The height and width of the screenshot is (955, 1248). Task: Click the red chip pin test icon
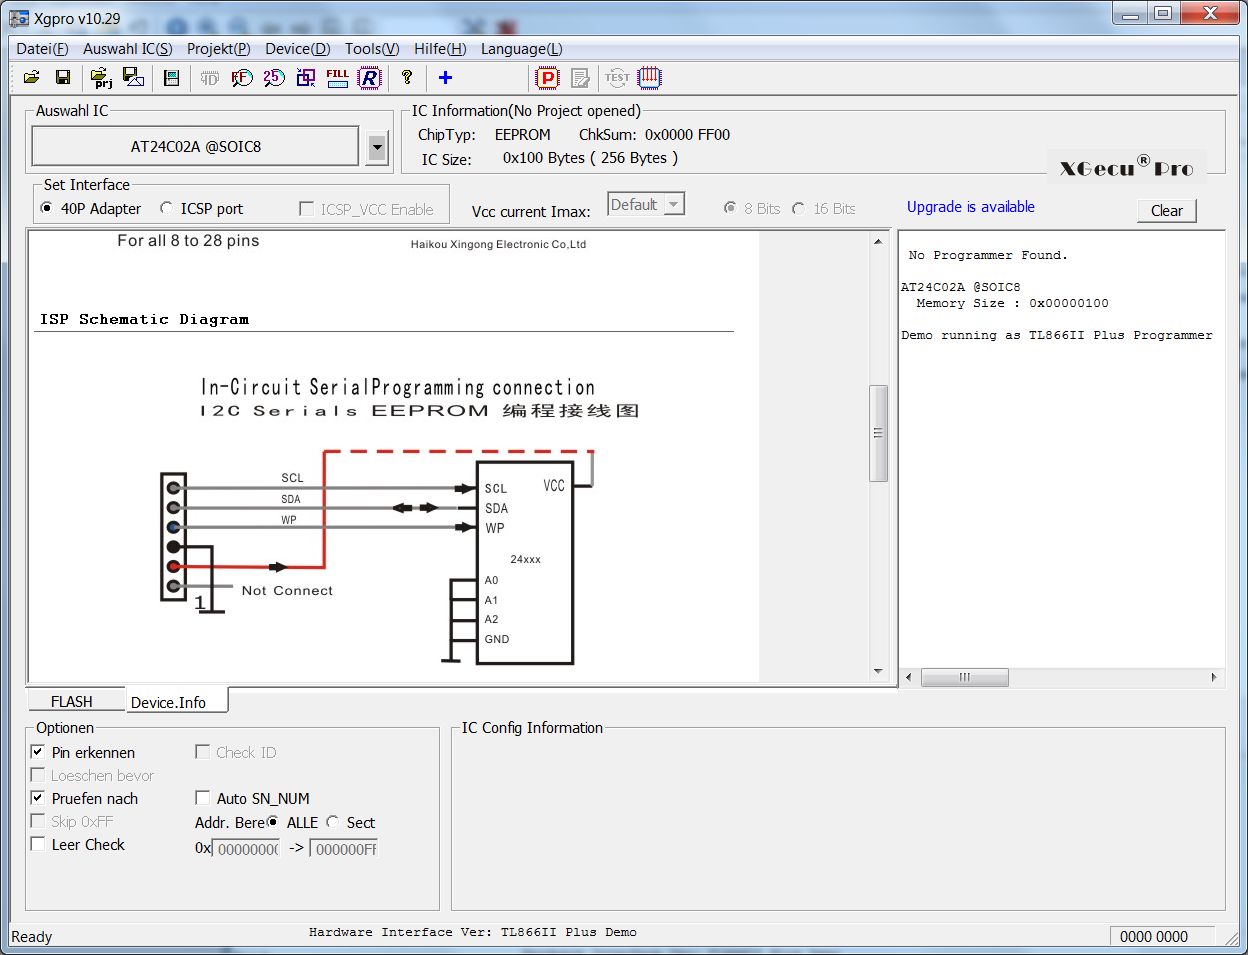(x=650, y=77)
